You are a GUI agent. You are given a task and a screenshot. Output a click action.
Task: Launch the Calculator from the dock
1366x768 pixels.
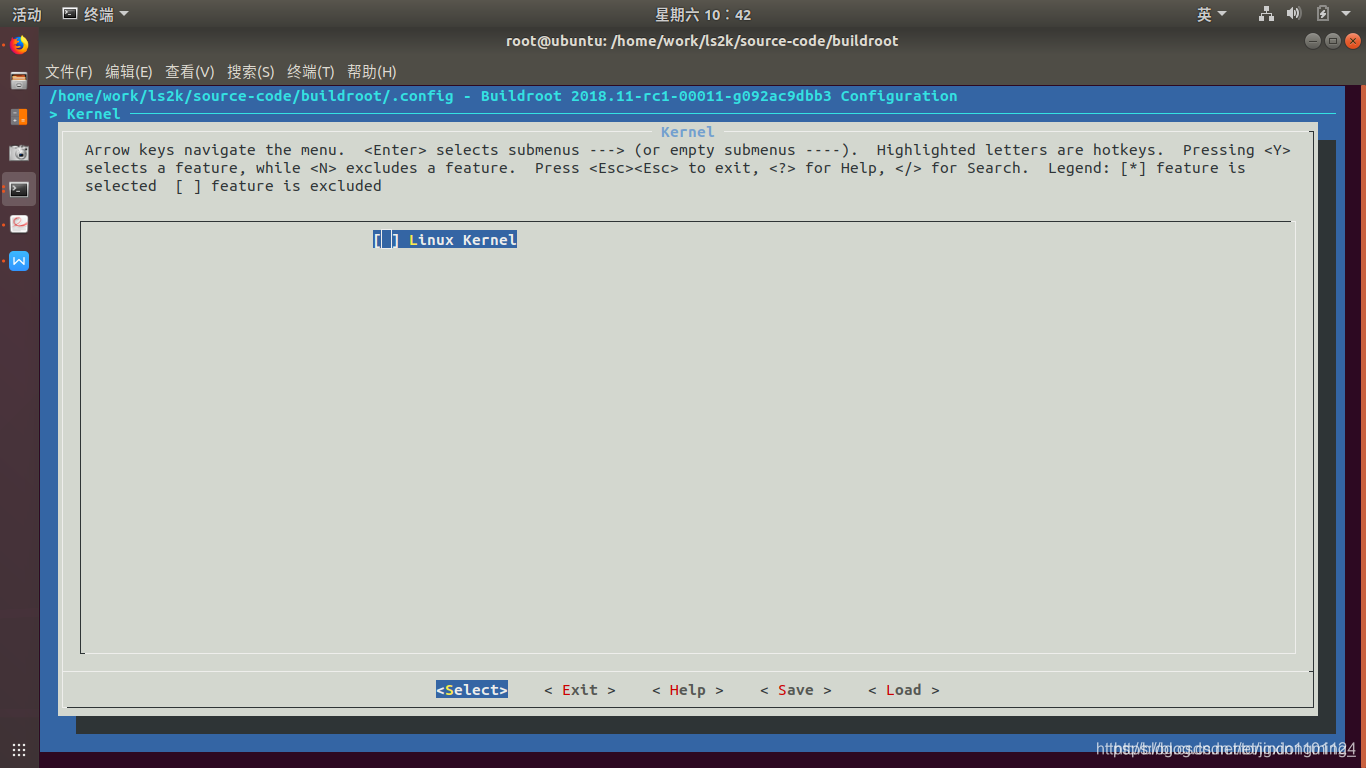[x=19, y=117]
